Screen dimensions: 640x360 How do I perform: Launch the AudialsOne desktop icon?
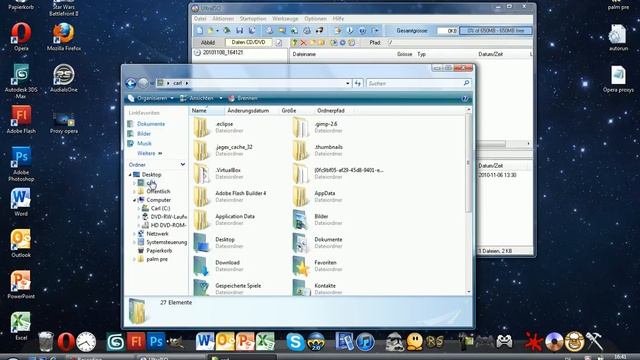(x=64, y=78)
